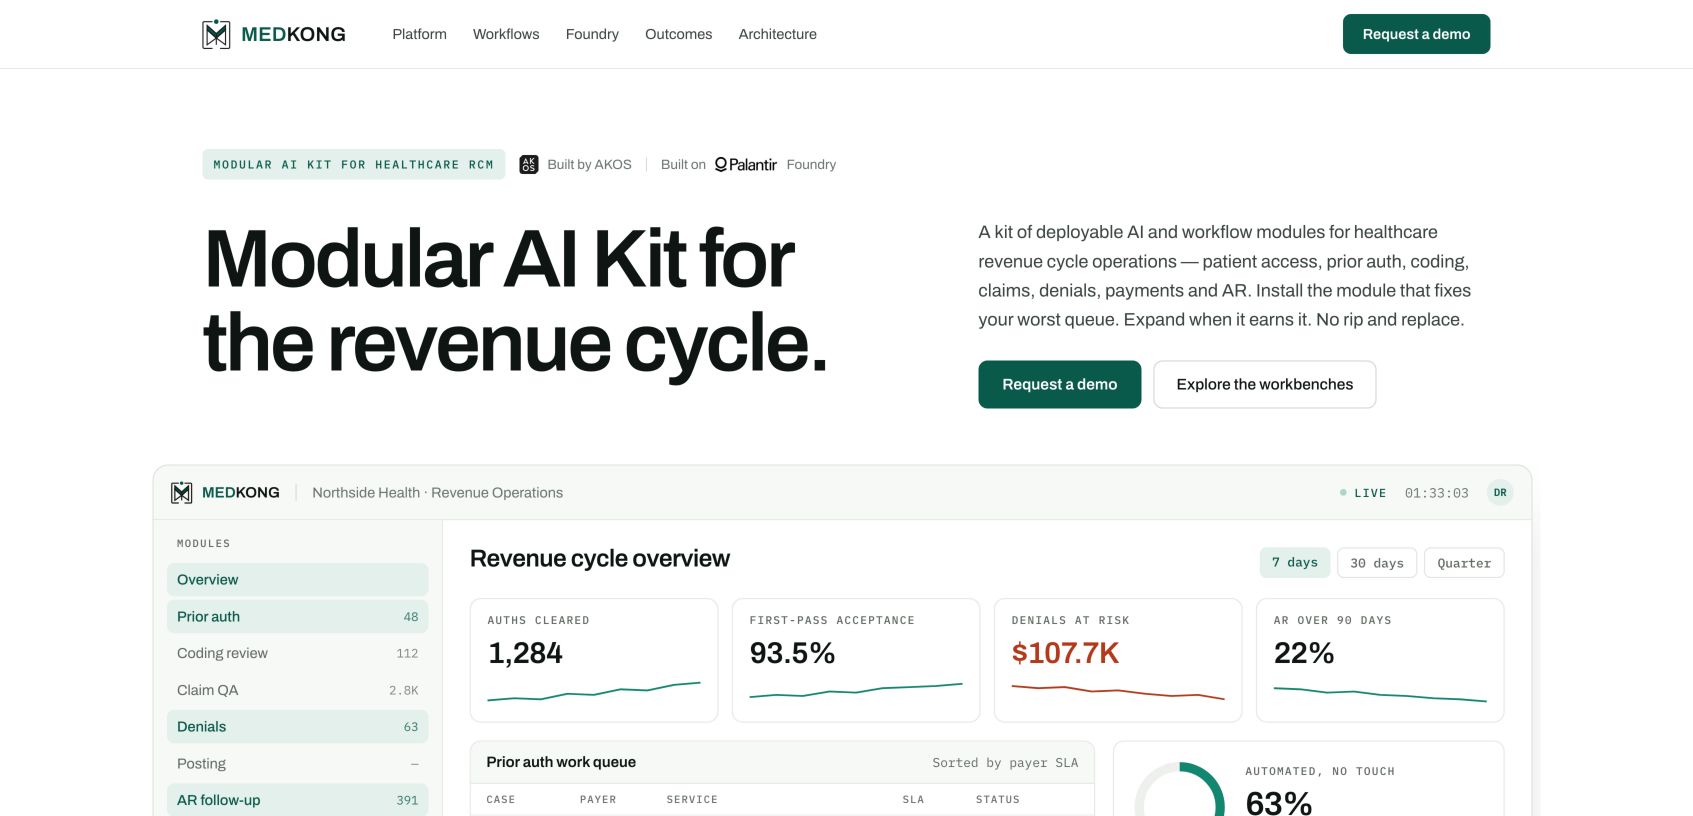The image size is (1693, 816).
Task: Open the Platform nav item
Action: [420, 34]
